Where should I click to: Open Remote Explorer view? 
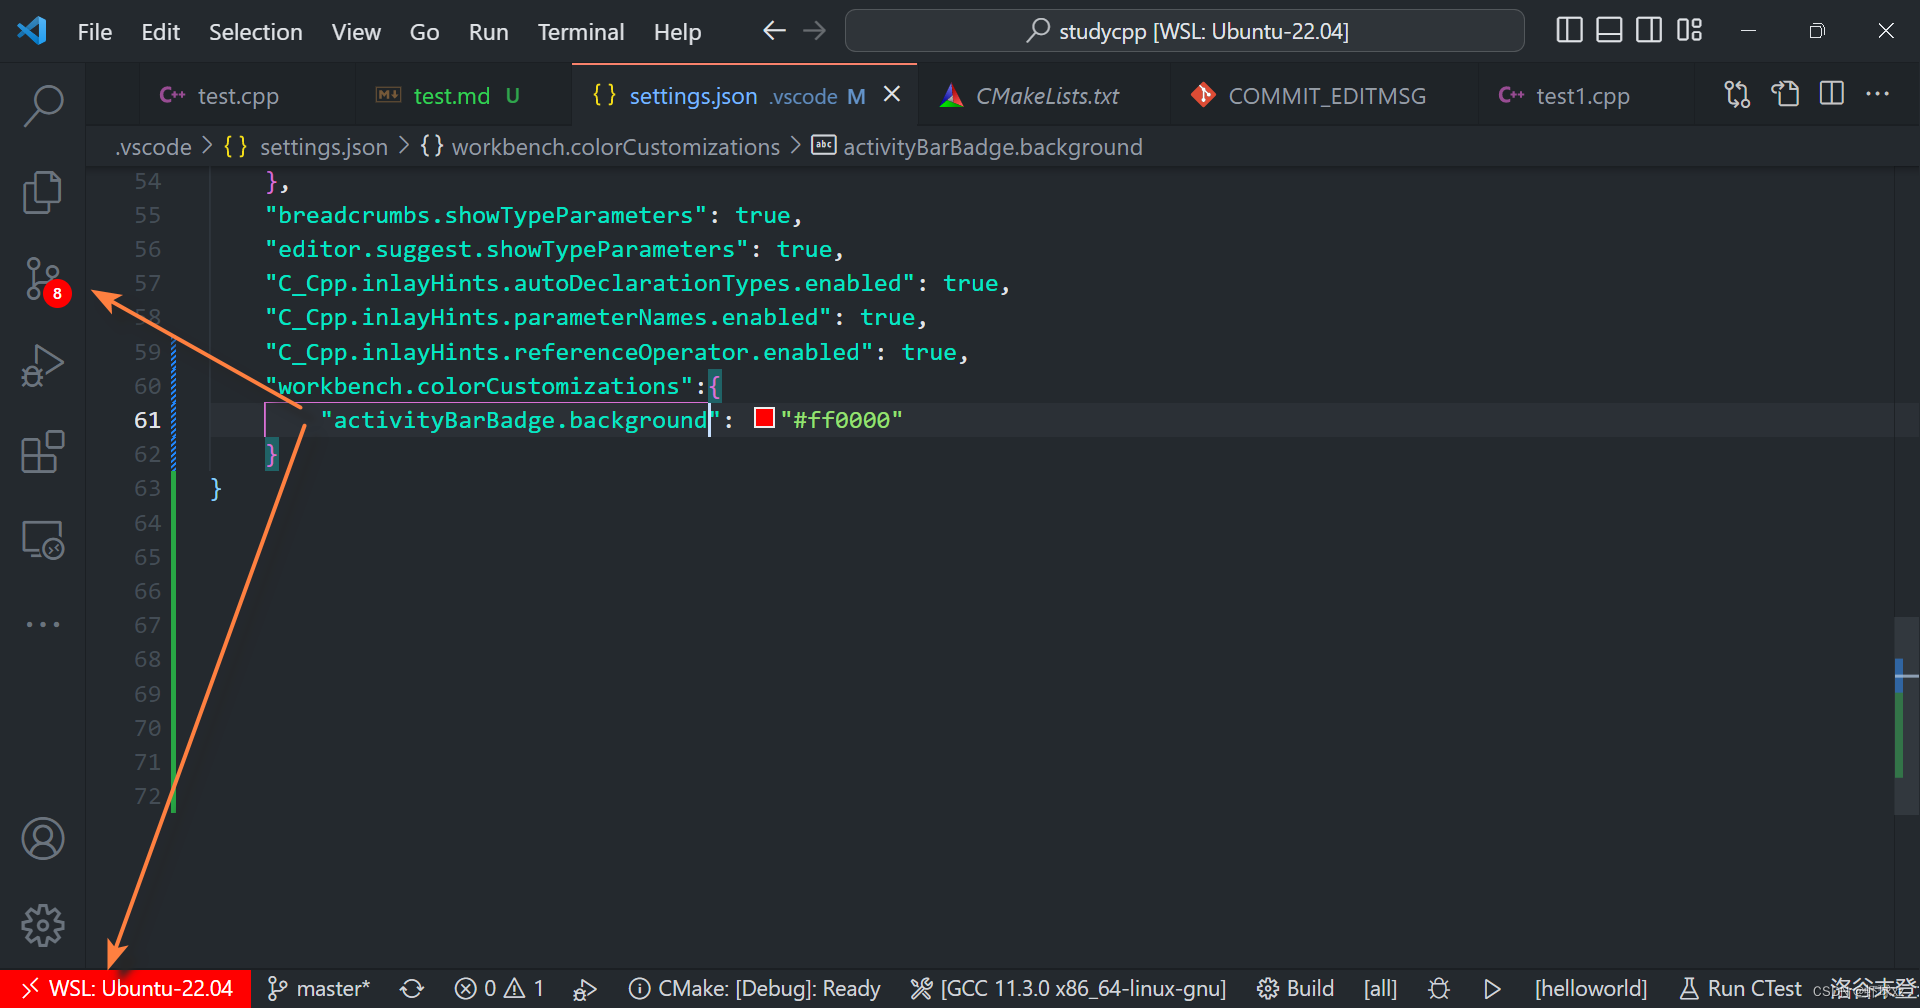[x=43, y=539]
